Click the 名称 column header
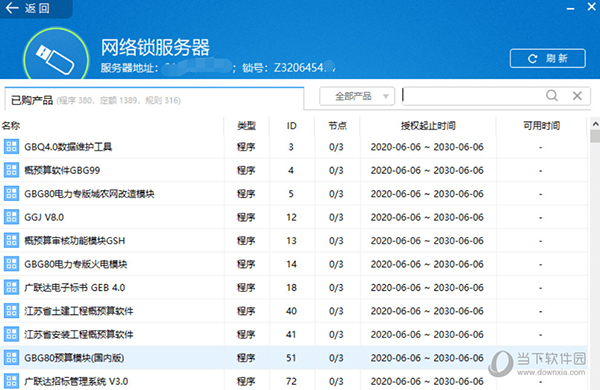 11,126
